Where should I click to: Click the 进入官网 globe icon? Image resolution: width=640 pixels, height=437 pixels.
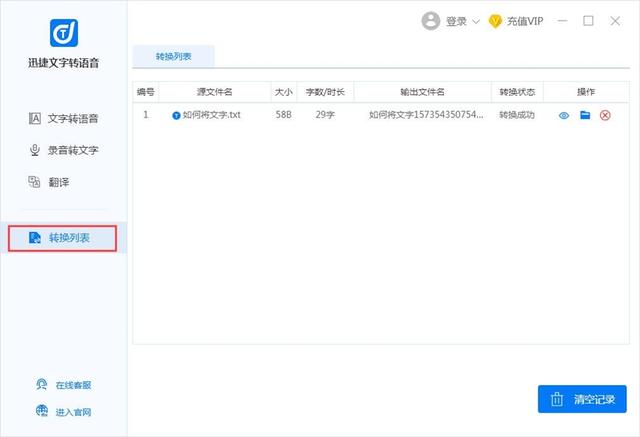tap(42, 410)
